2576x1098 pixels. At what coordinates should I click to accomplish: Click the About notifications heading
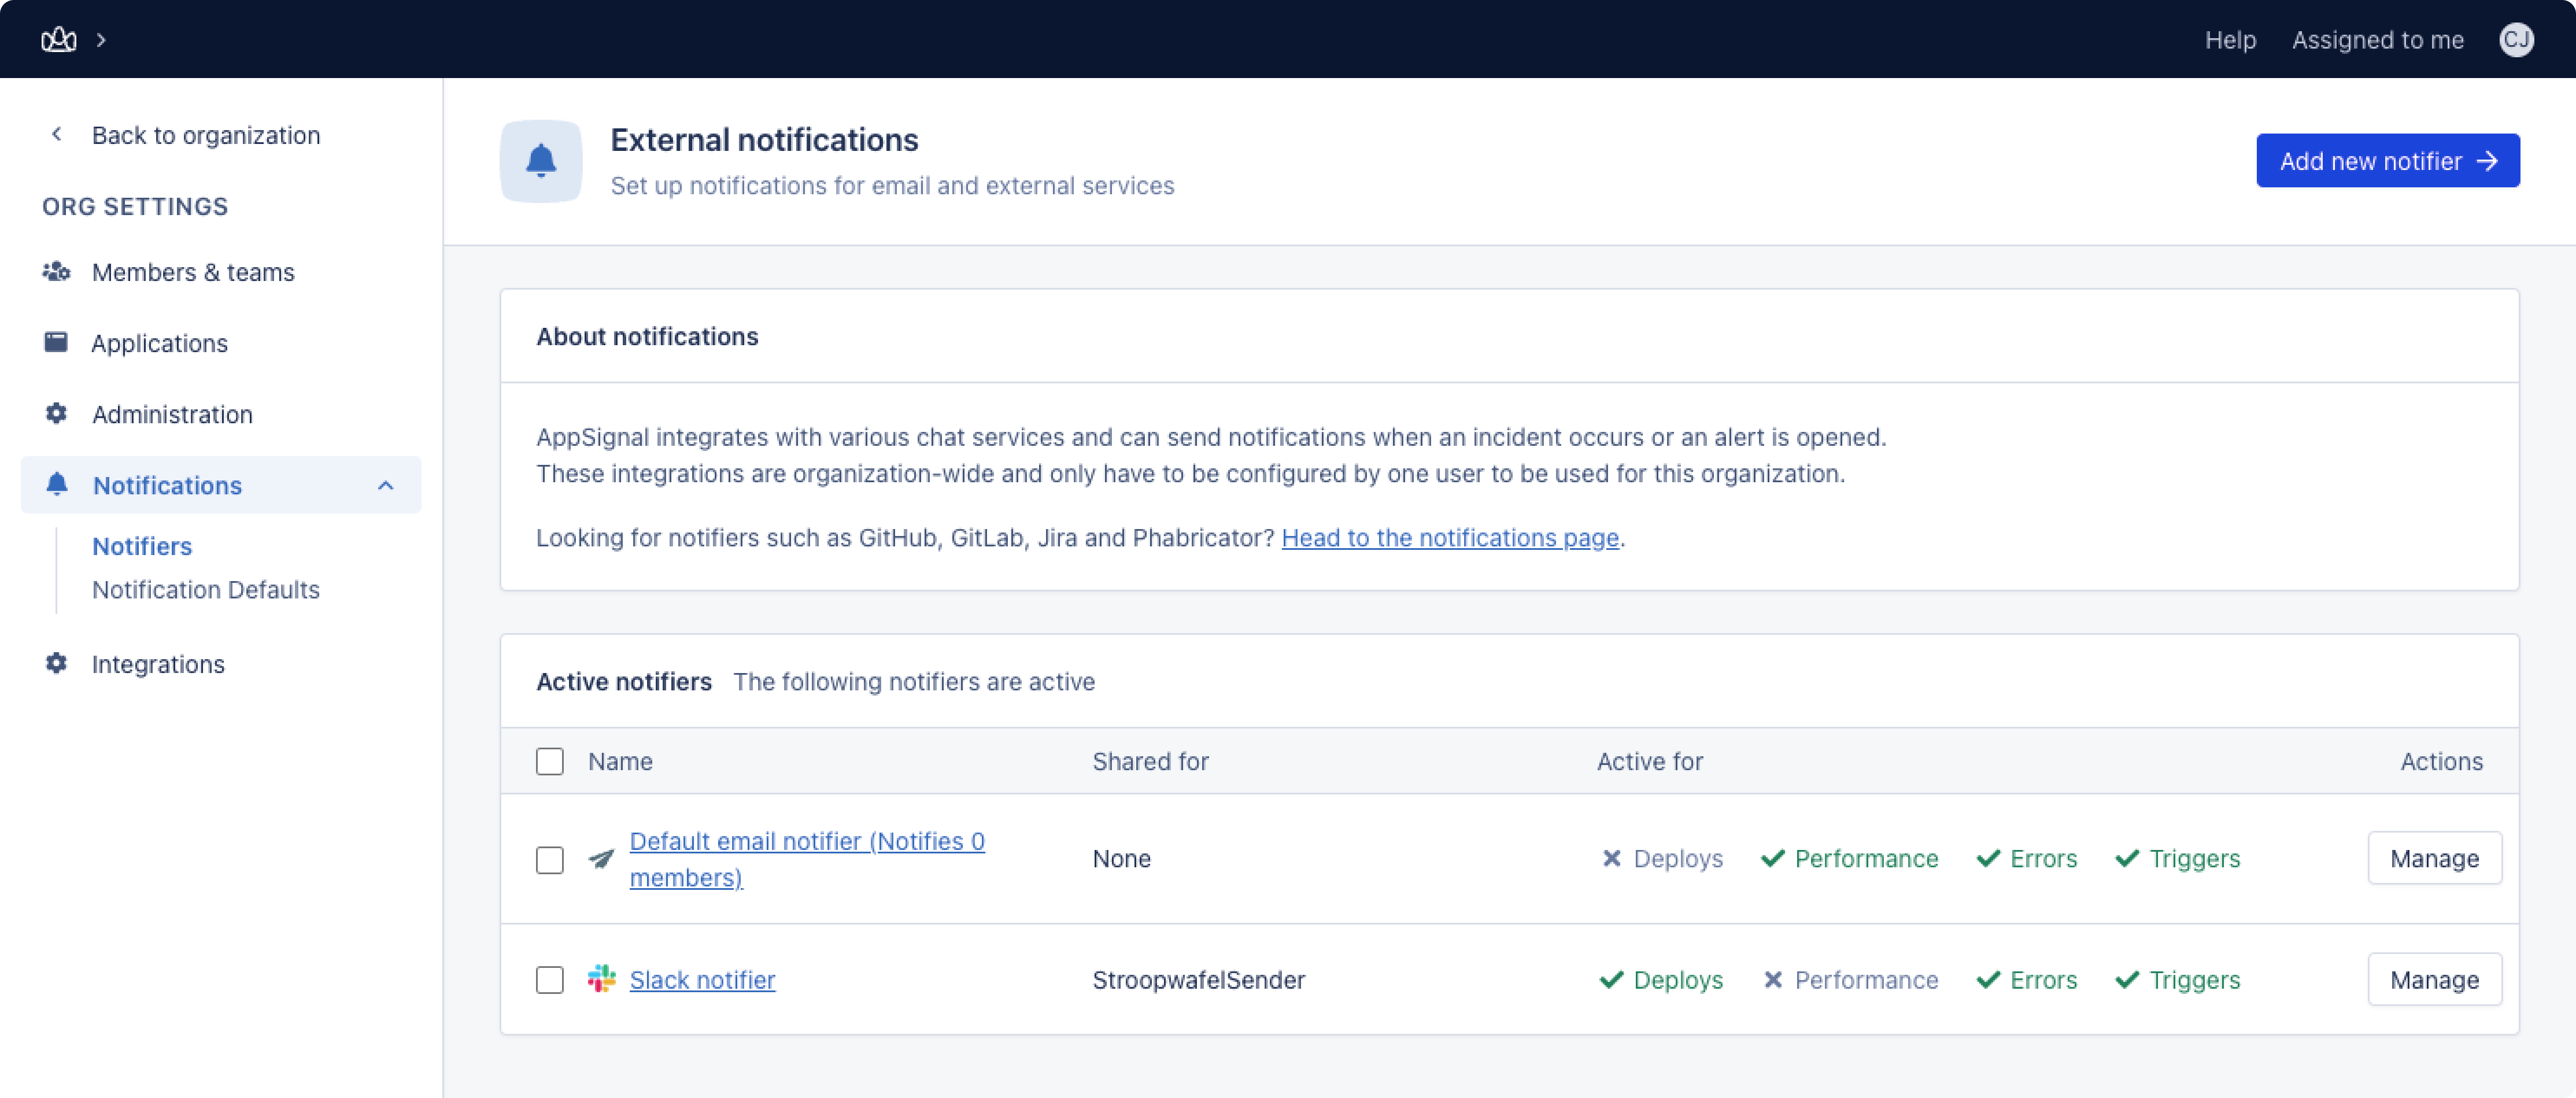(x=647, y=336)
